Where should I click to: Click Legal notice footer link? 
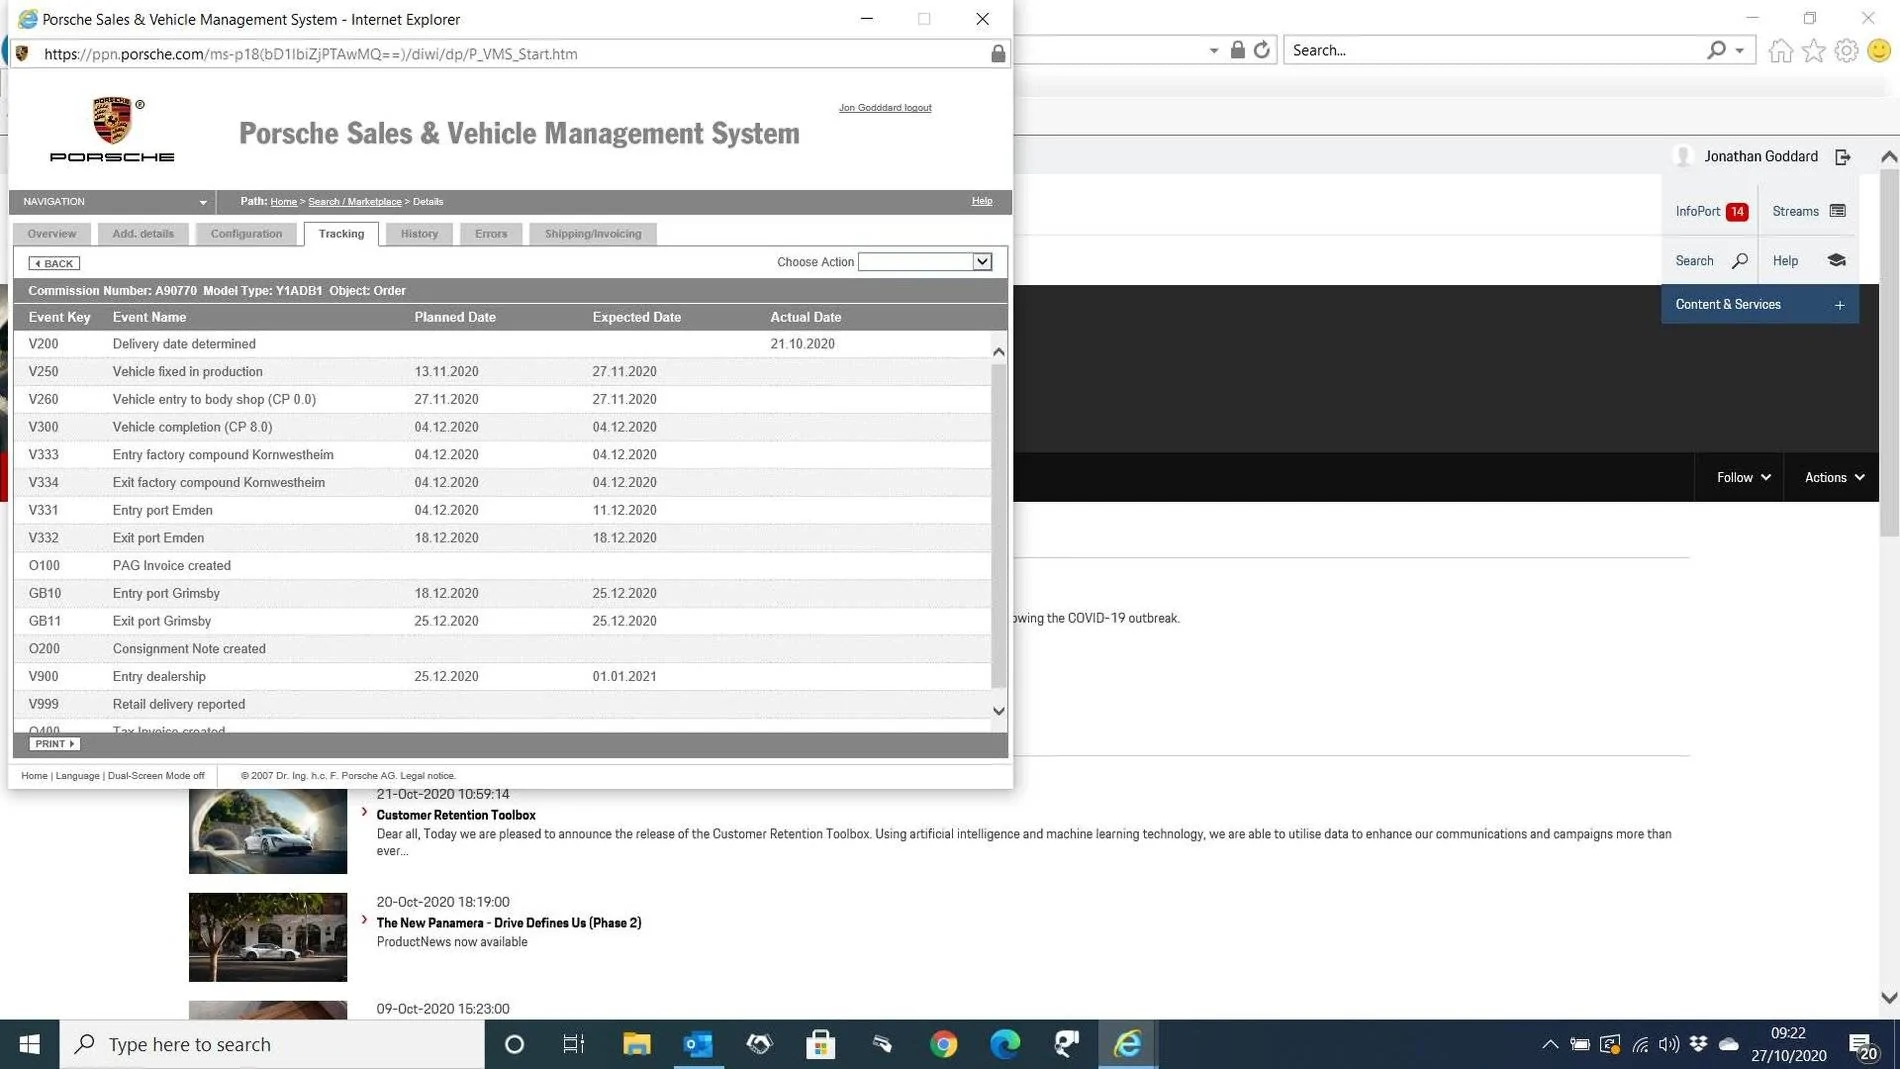(x=428, y=776)
